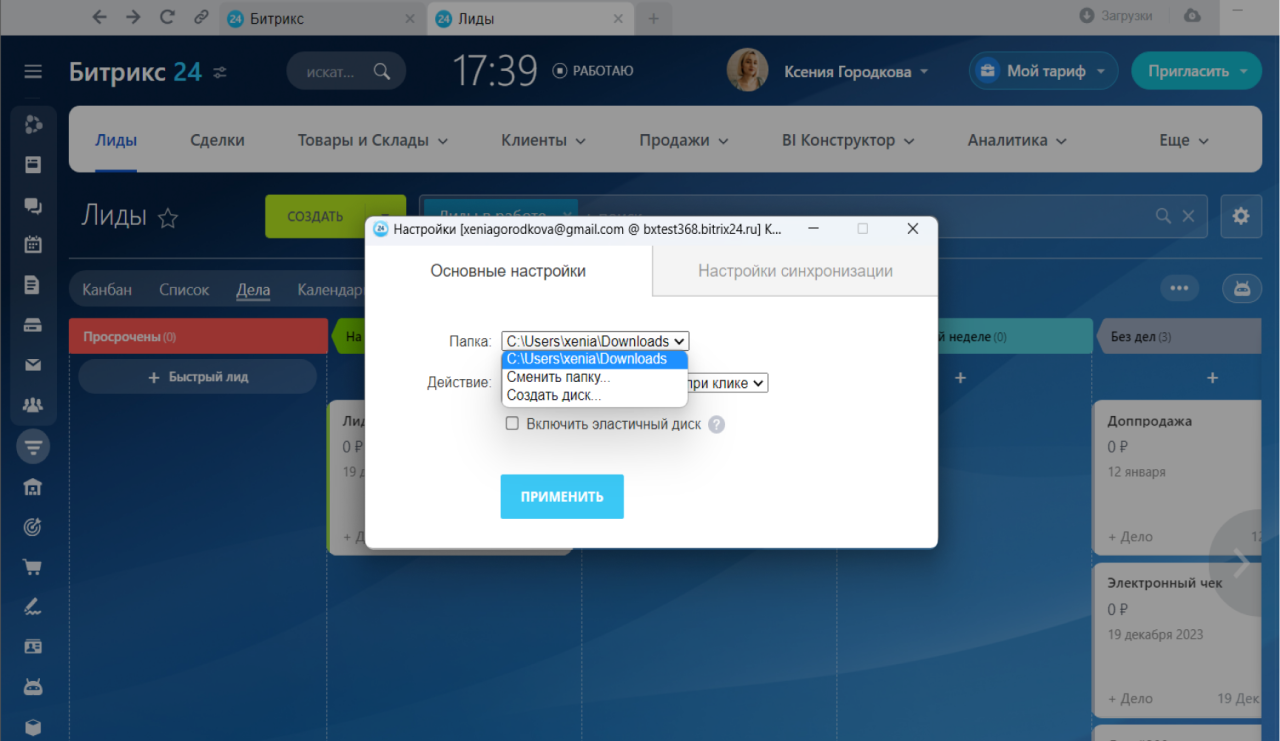Go back in browser
This screenshot has width=1280, height=741.
pyautogui.click(x=98, y=17)
